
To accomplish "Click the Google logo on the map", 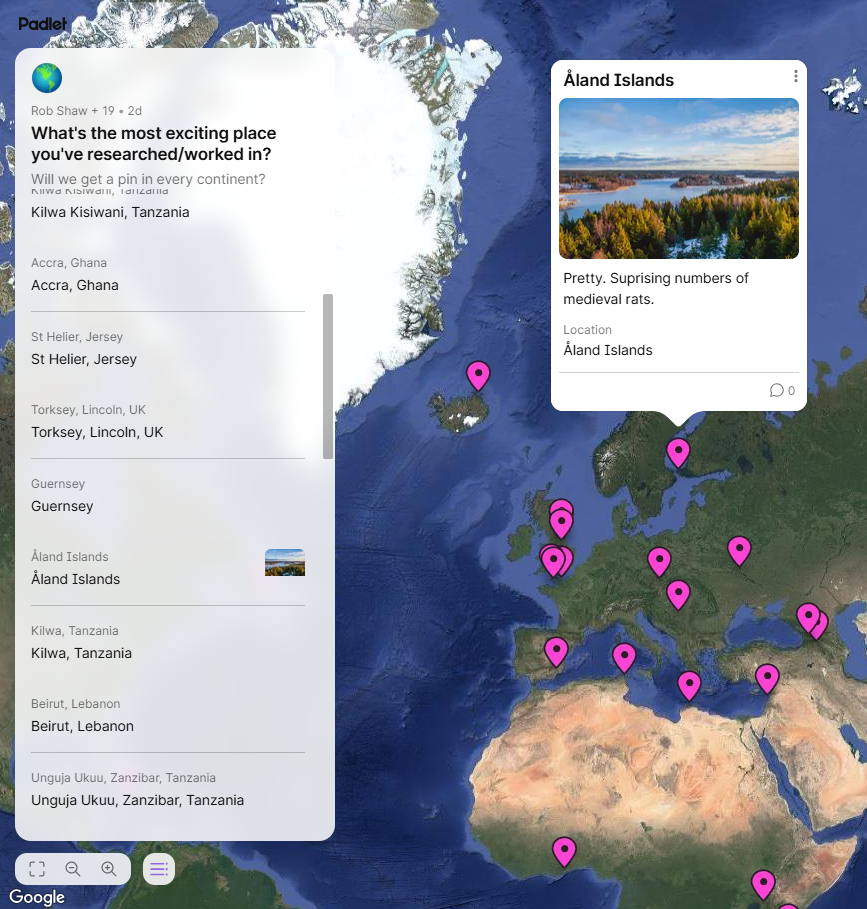I will pos(37,897).
